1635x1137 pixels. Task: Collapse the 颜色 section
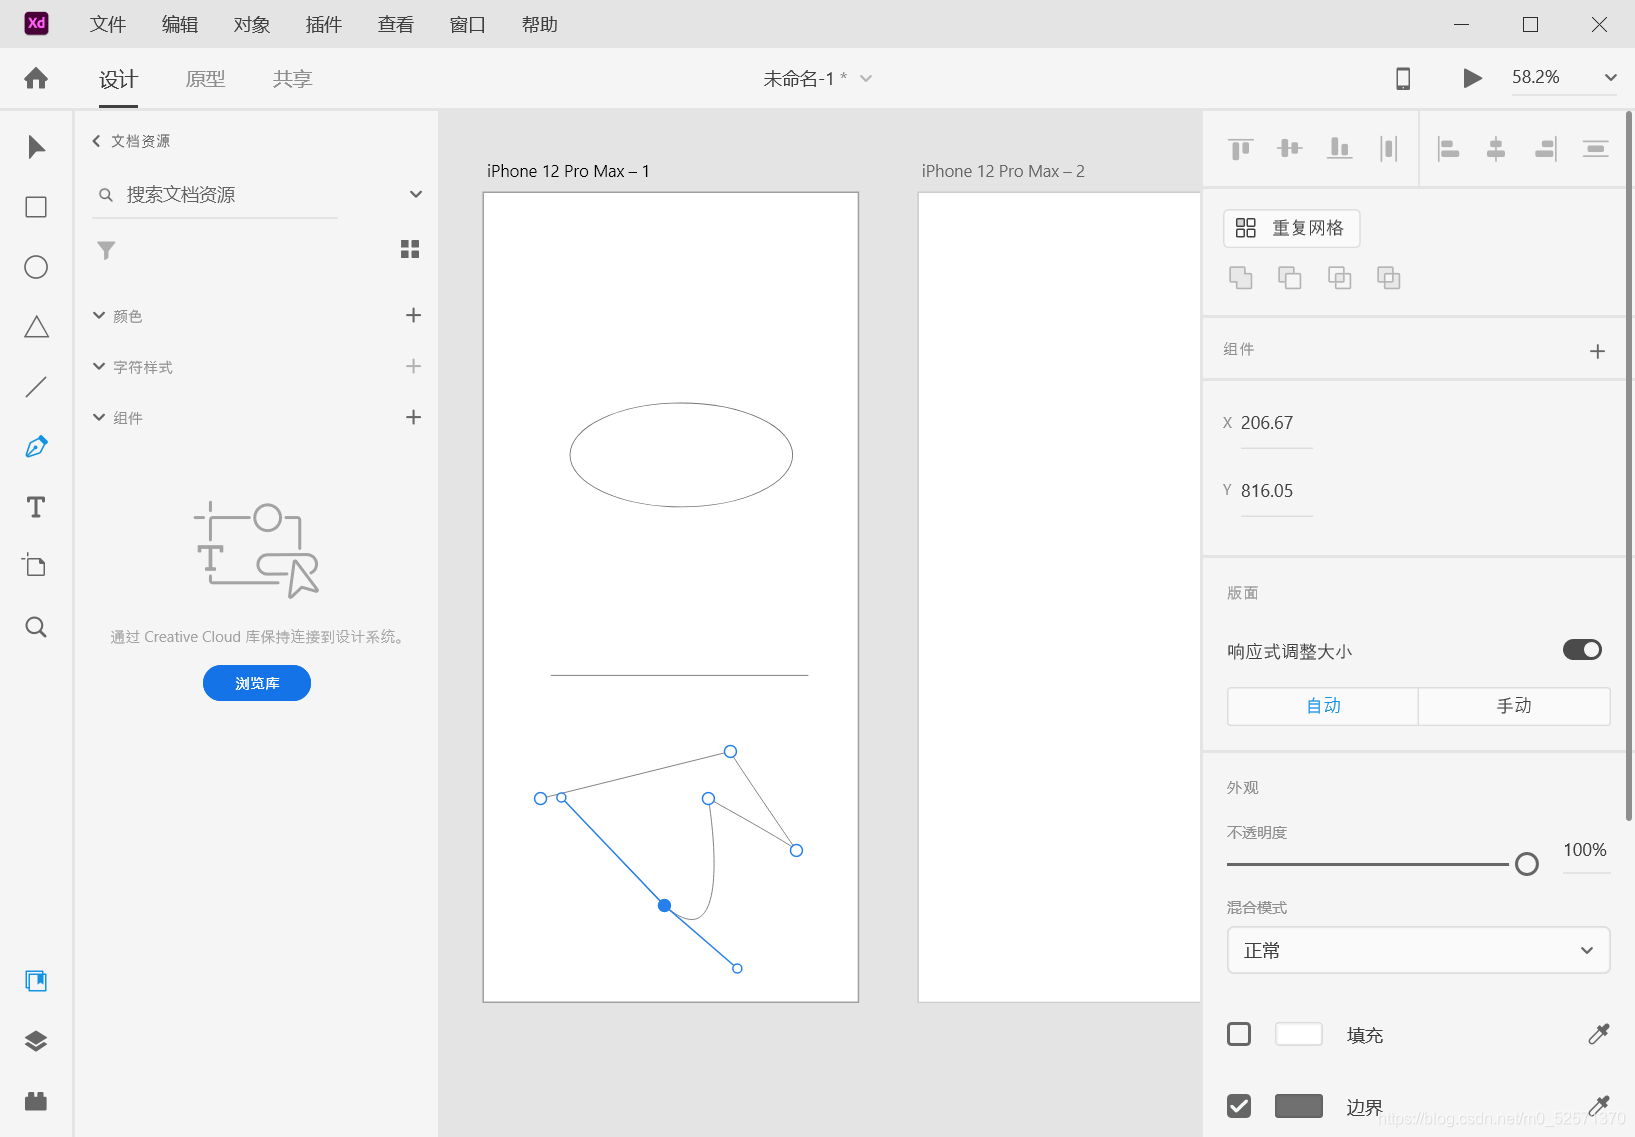(97, 315)
